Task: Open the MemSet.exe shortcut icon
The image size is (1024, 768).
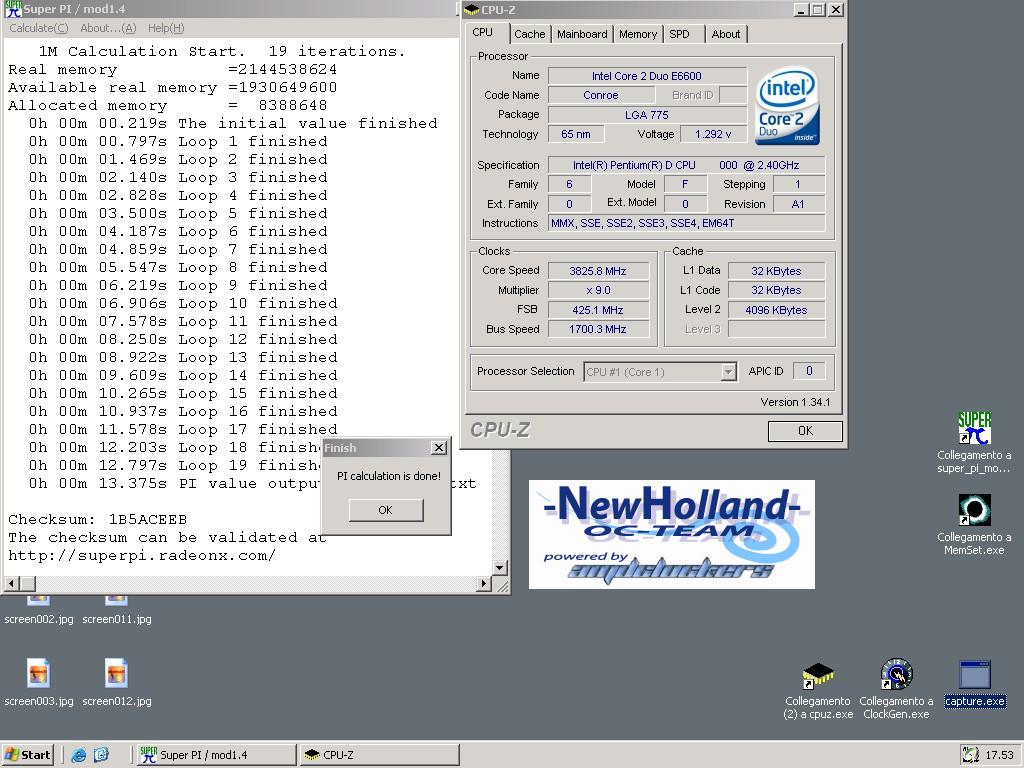Action: click(974, 510)
